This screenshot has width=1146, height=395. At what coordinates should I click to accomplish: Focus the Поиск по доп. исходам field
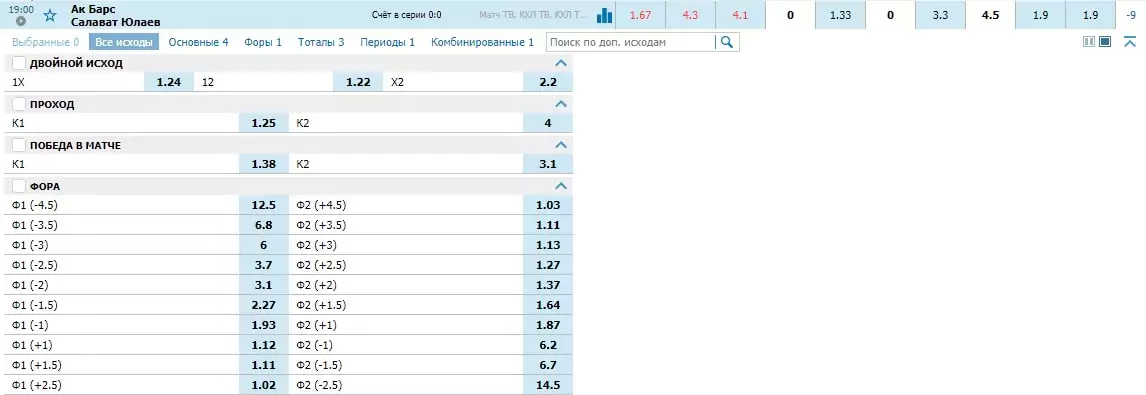(631, 42)
